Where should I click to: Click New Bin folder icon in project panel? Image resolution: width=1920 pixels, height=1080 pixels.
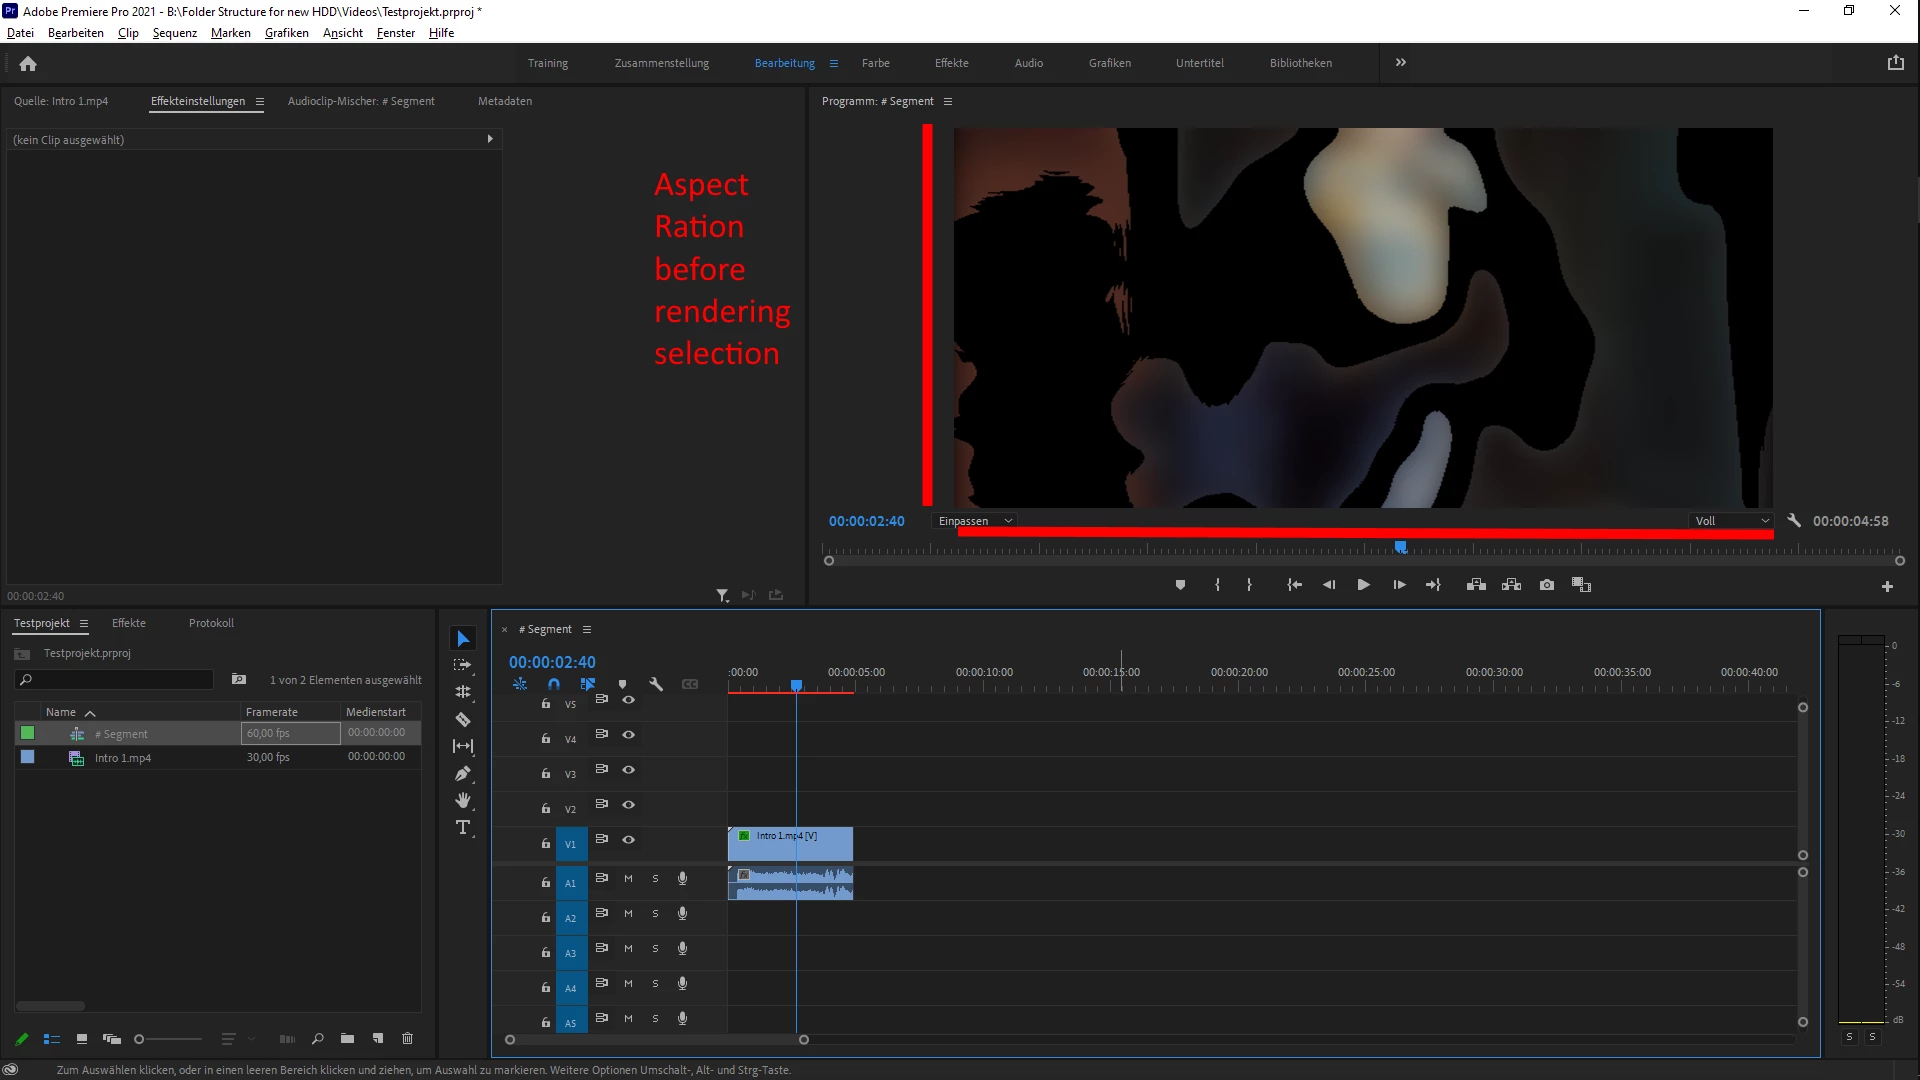(x=347, y=1039)
